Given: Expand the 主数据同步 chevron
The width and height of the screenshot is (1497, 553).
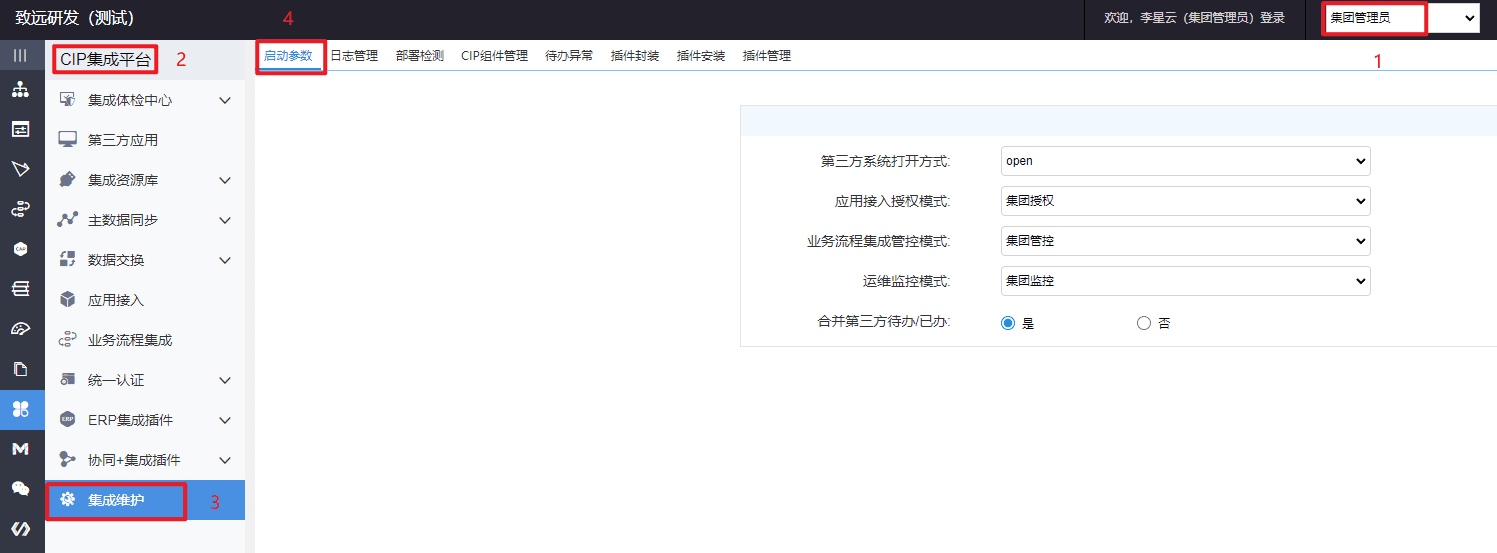Looking at the screenshot, I should tap(225, 220).
